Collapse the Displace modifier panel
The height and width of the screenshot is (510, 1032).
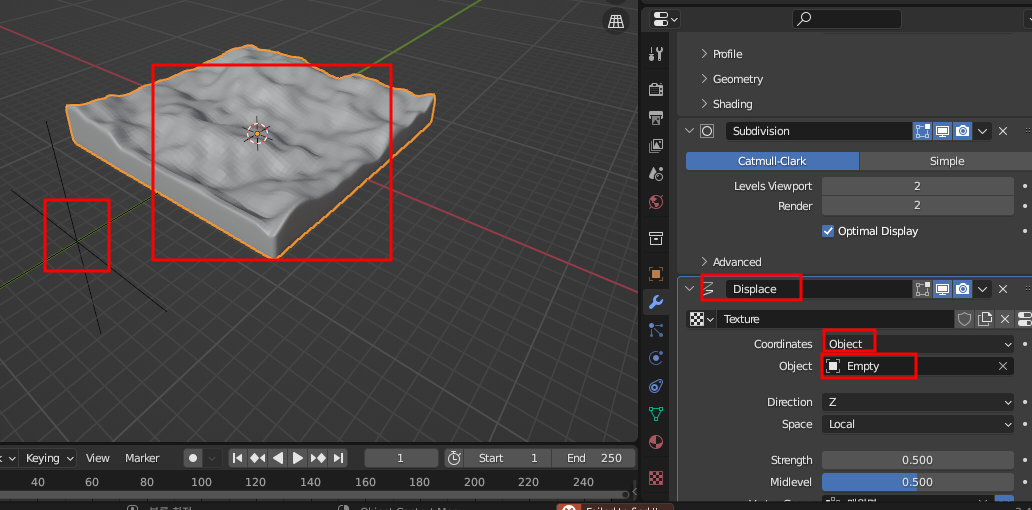tap(689, 288)
